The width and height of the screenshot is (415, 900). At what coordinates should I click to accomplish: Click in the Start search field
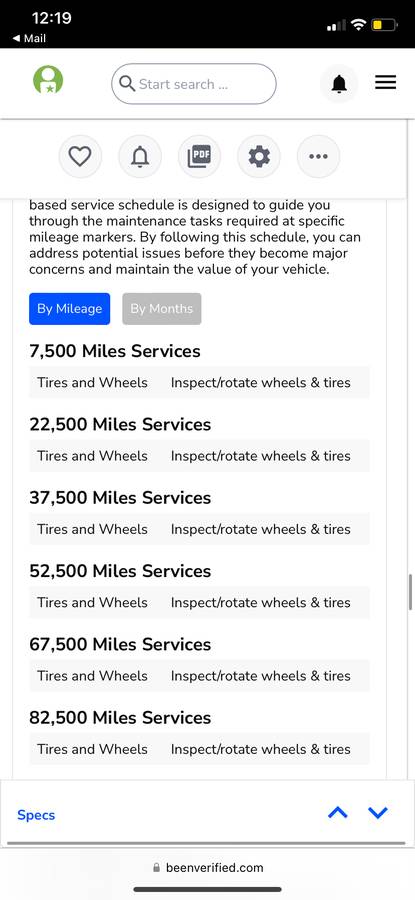(x=194, y=84)
